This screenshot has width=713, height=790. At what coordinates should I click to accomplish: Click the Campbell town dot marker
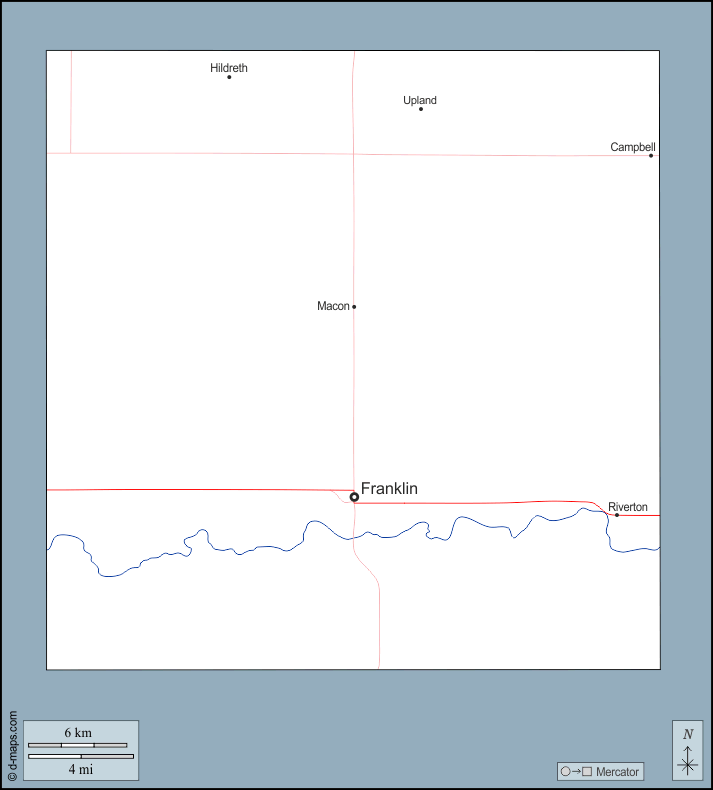pos(651,155)
